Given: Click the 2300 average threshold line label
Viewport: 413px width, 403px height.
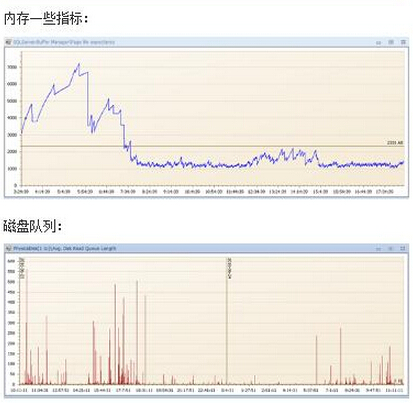Looking at the screenshot, I should click(395, 143).
